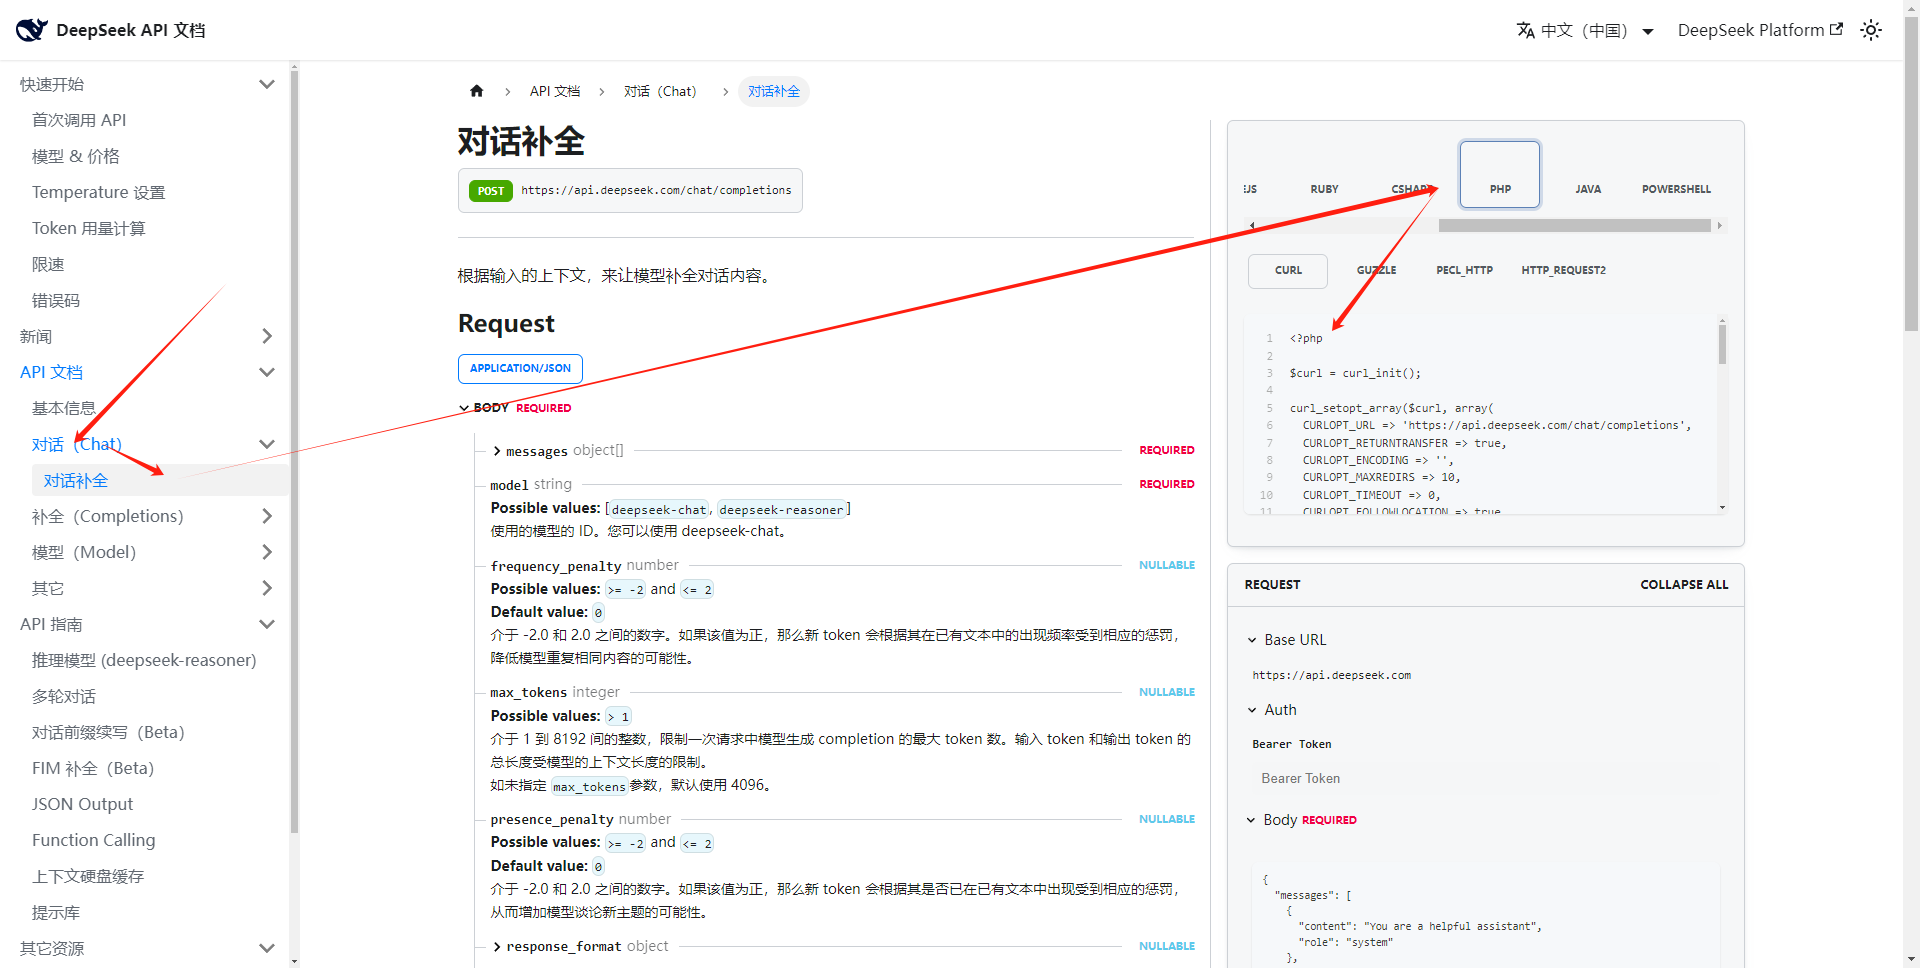Open DeepSeek Platform external link
1920x968 pixels.
1760,30
